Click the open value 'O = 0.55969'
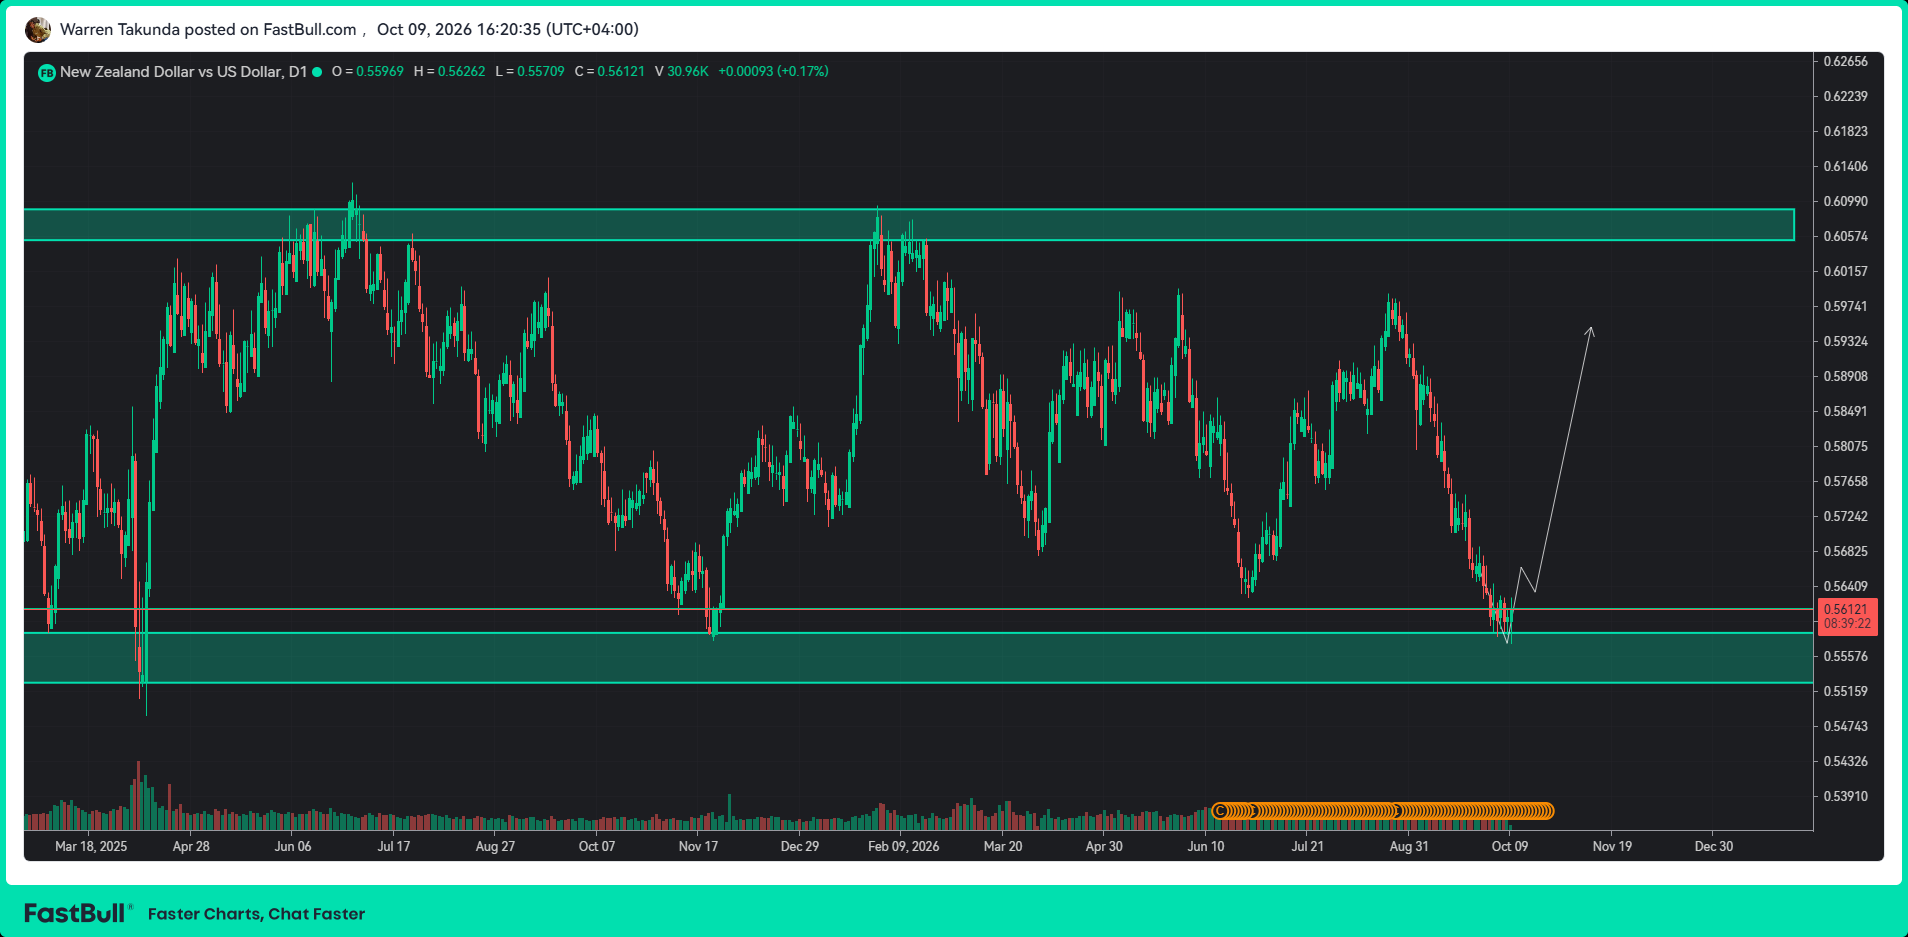 pos(368,72)
